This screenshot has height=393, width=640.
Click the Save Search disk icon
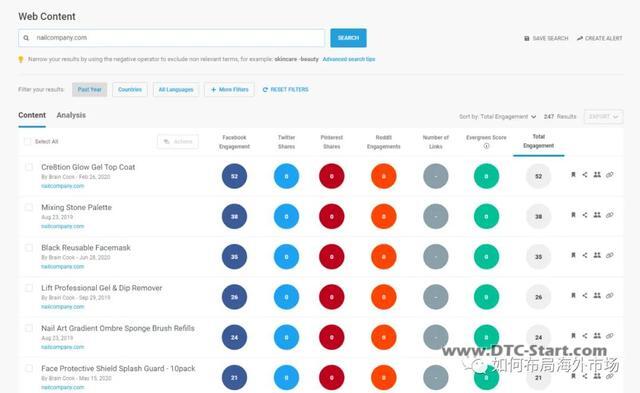527,38
